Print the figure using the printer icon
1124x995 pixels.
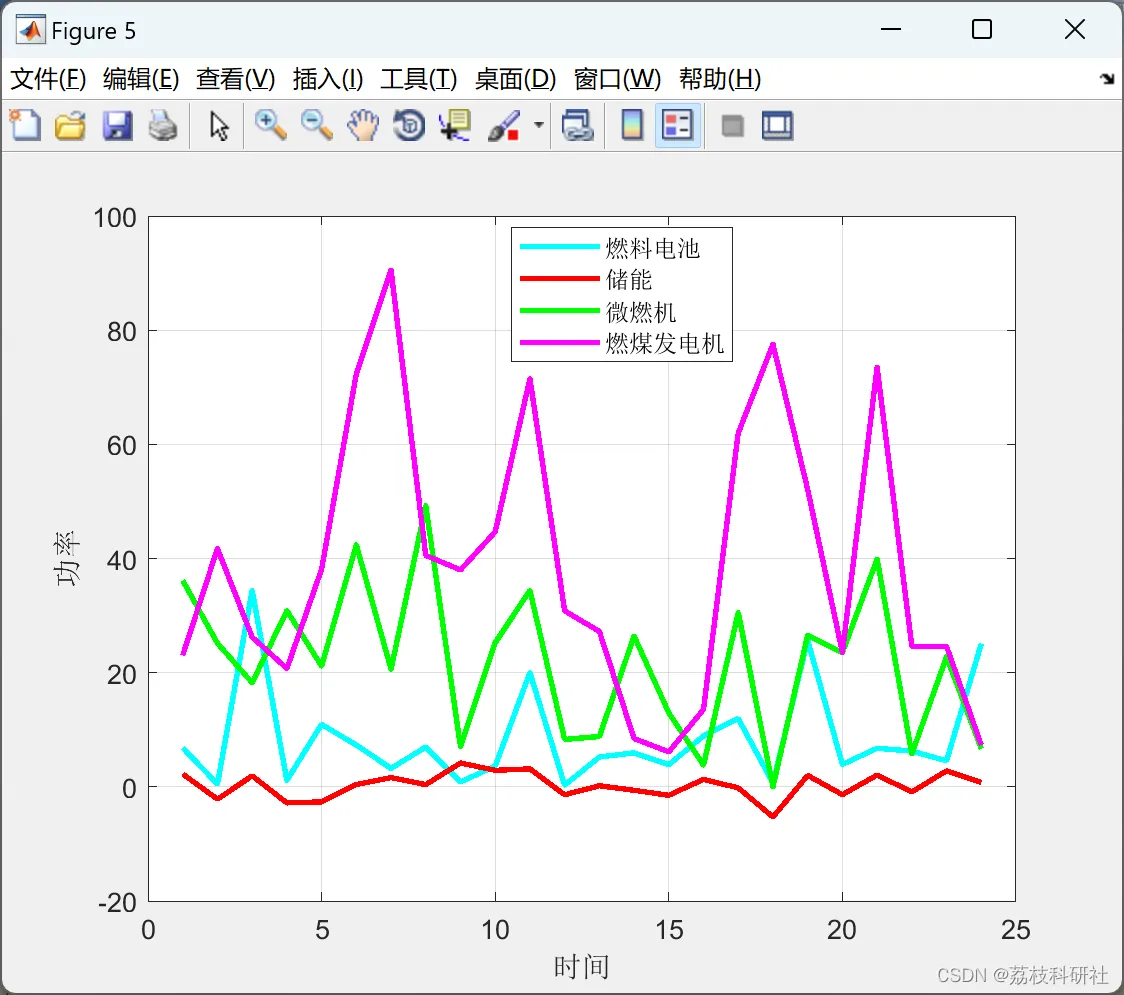pyautogui.click(x=163, y=125)
